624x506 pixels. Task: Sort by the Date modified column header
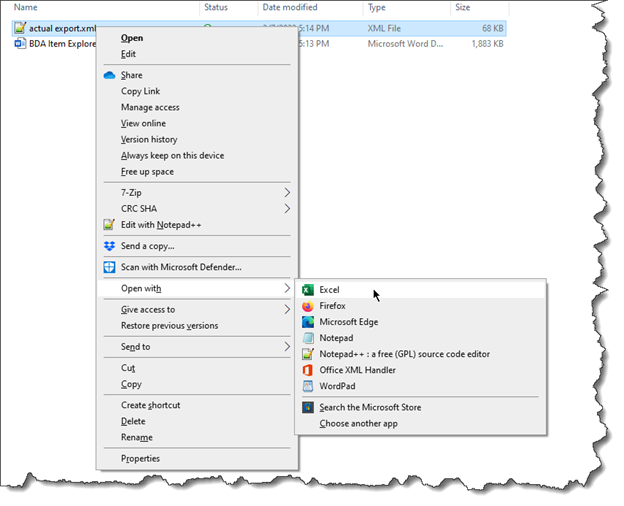click(290, 7)
